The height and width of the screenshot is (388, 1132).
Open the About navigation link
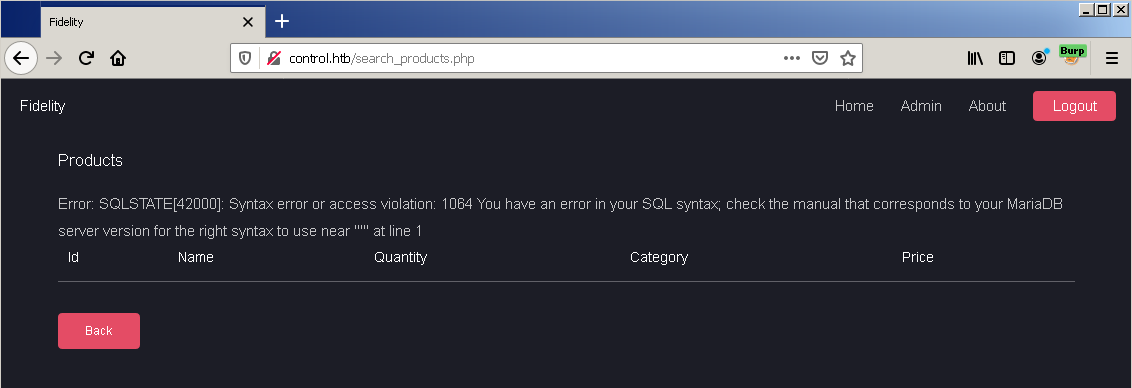point(987,106)
